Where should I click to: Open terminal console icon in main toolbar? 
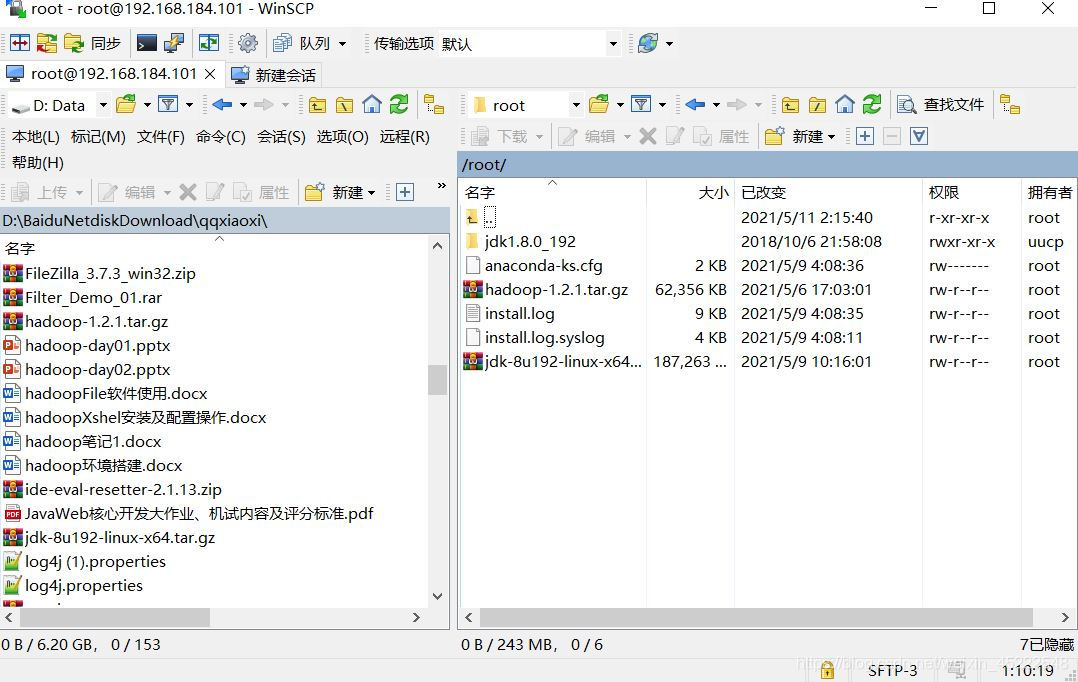[146, 43]
